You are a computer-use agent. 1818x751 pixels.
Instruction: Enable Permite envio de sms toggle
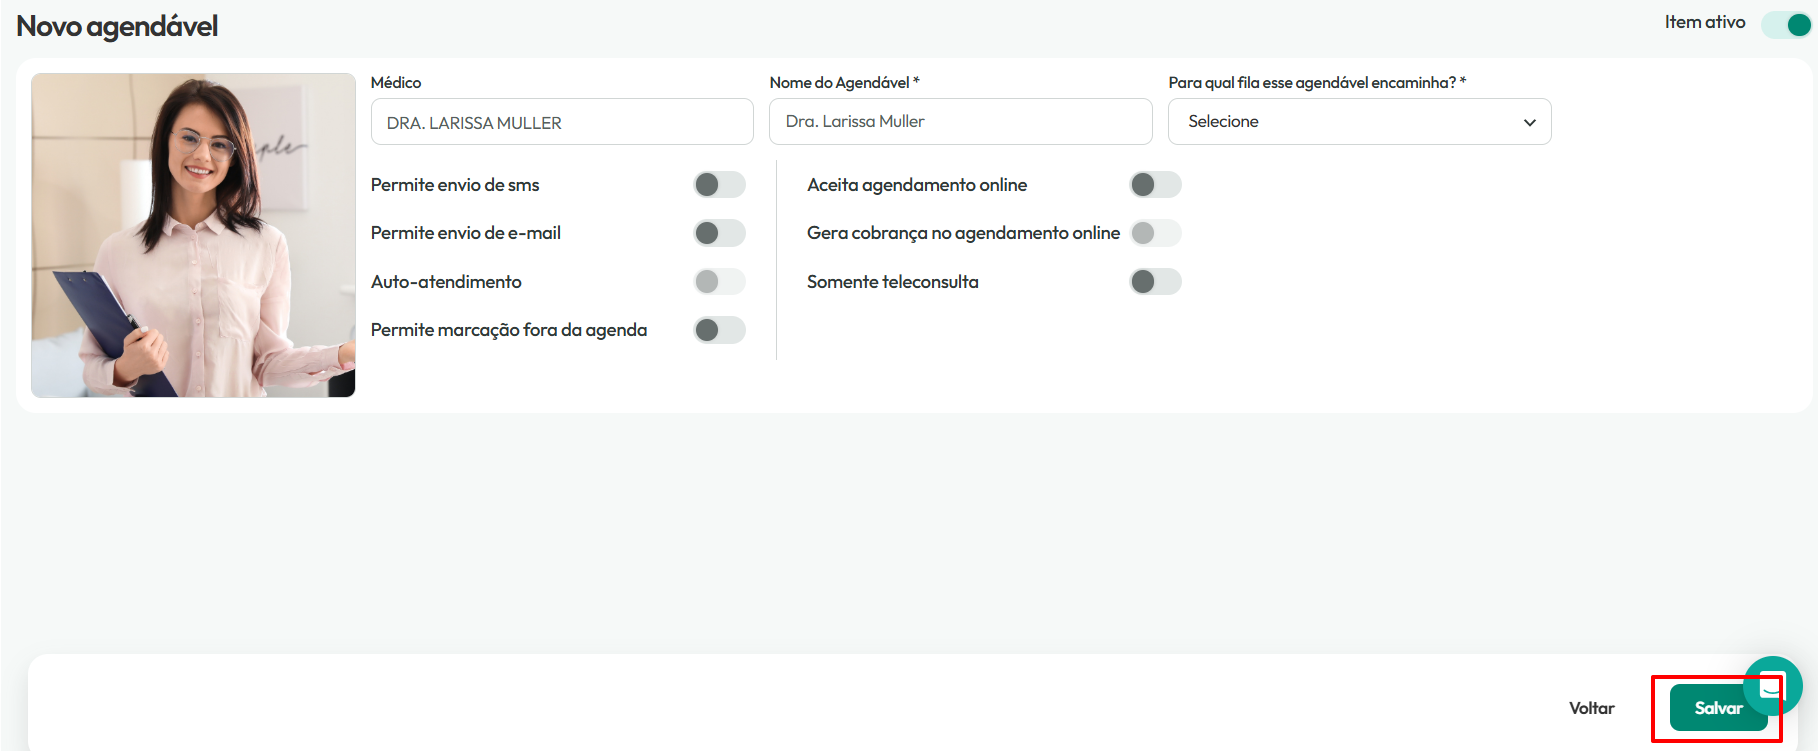(720, 184)
